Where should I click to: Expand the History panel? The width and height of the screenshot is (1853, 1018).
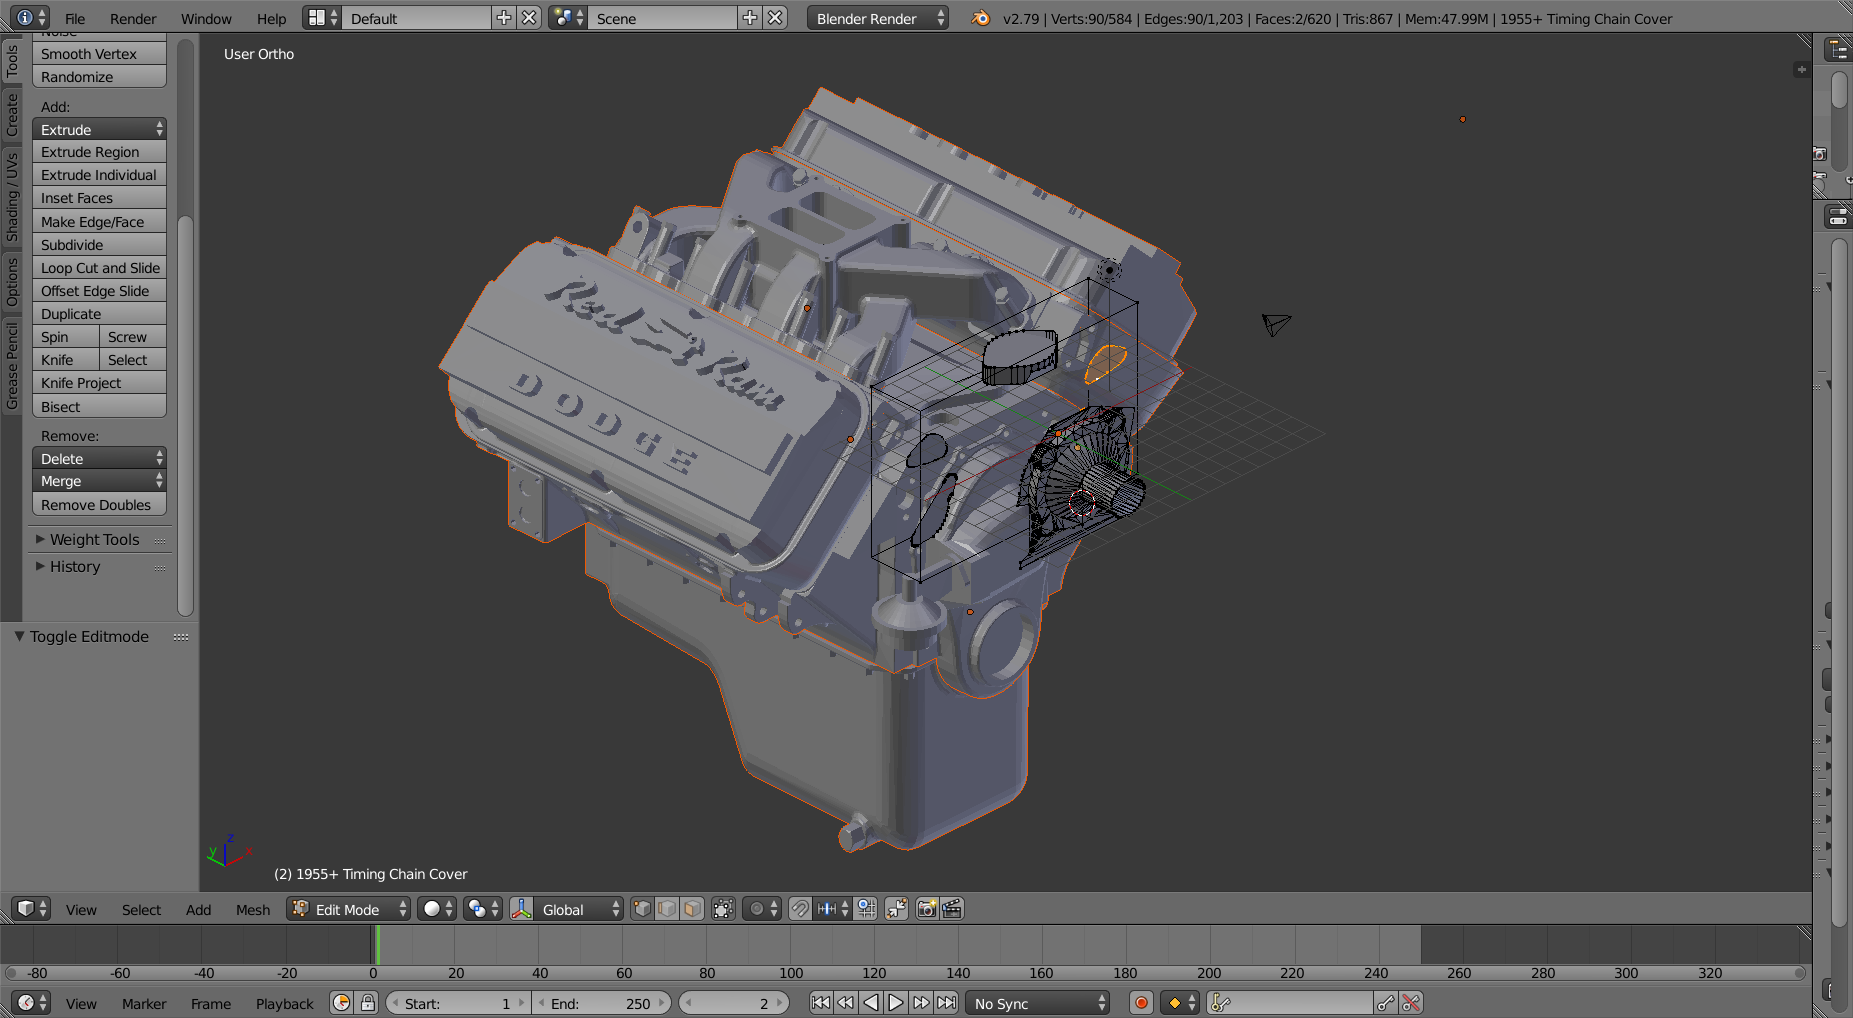click(75, 566)
